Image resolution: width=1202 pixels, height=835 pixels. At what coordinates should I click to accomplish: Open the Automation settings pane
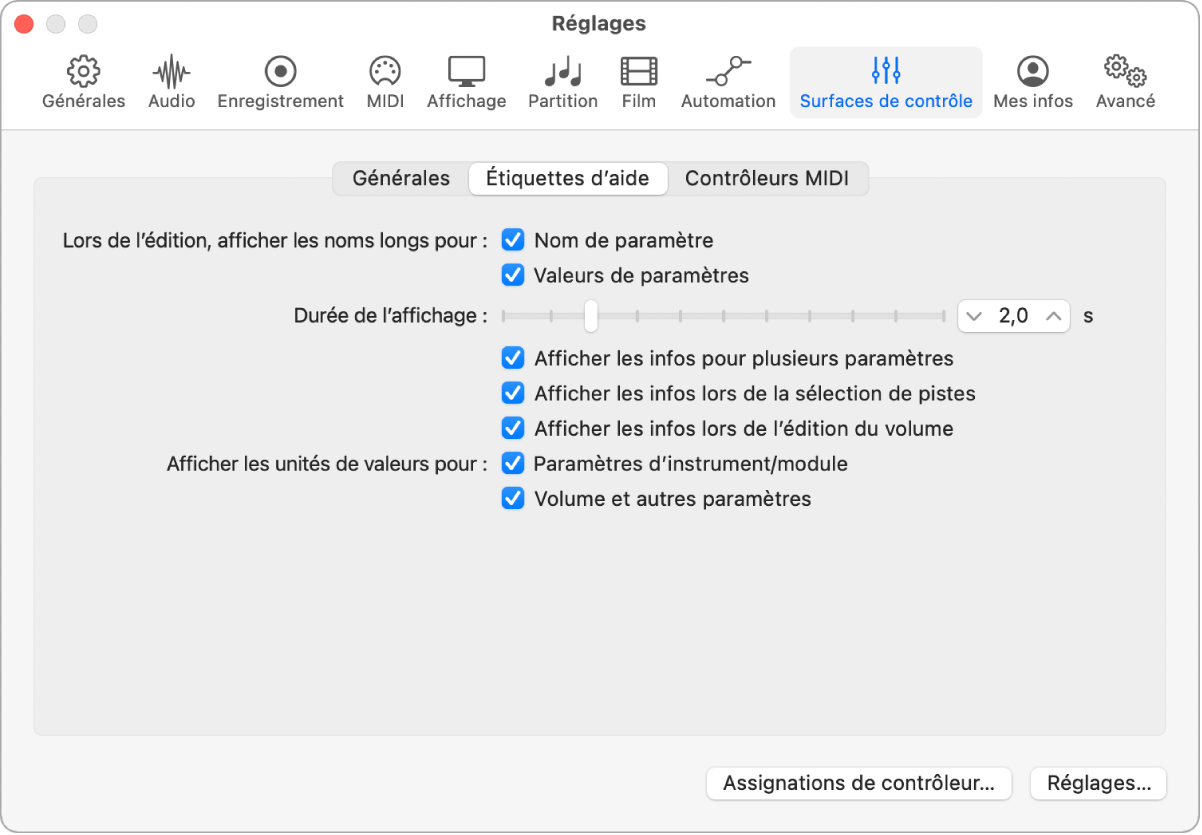click(x=728, y=80)
